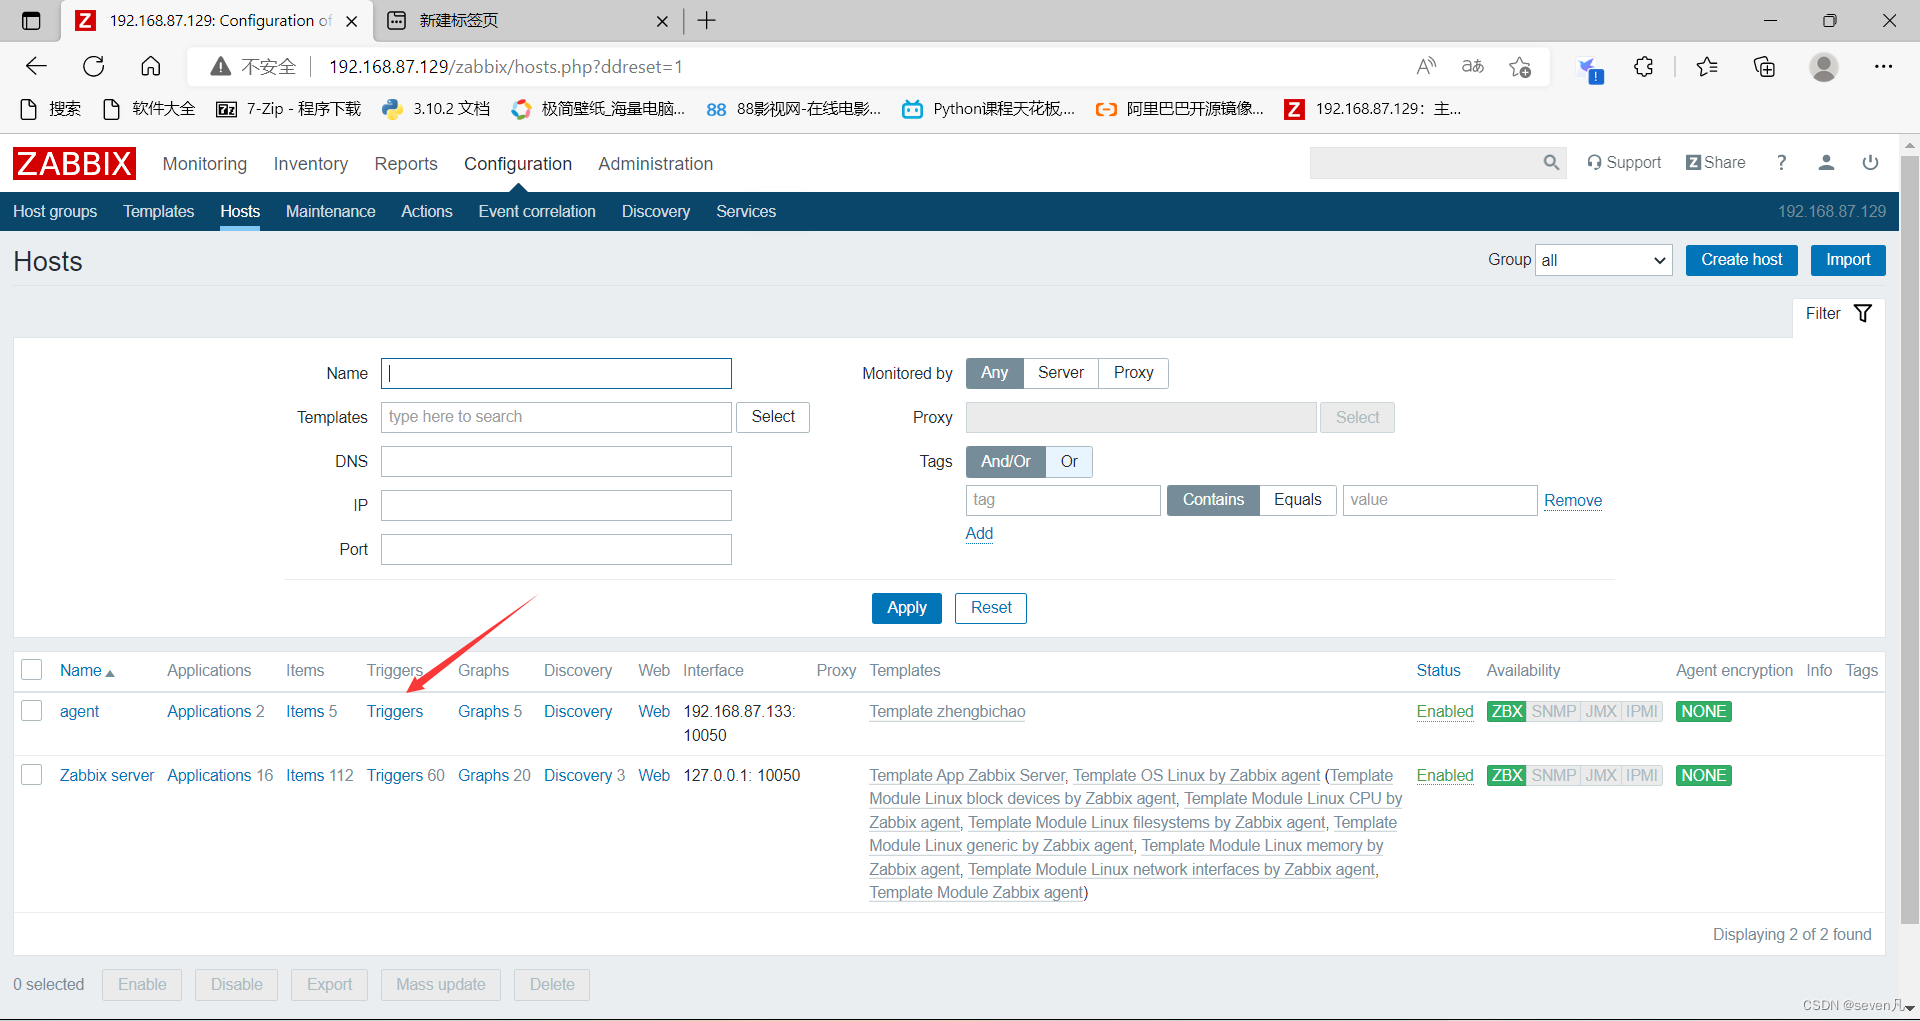Open the Monitoring menu
The height and width of the screenshot is (1021, 1920).
tap(205, 164)
